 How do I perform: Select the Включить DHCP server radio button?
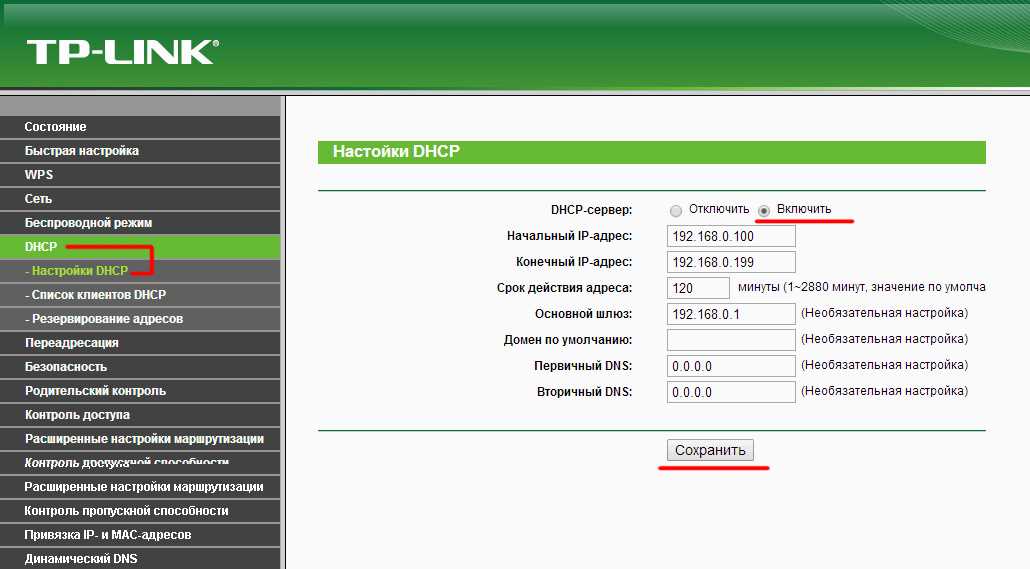point(763,210)
